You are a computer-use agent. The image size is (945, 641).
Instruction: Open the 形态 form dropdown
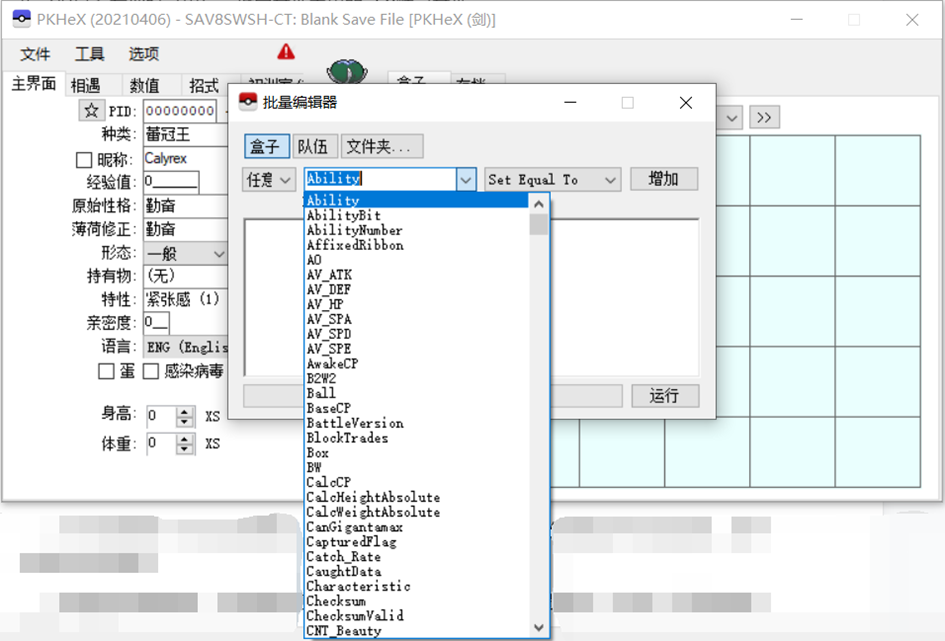tap(186, 254)
